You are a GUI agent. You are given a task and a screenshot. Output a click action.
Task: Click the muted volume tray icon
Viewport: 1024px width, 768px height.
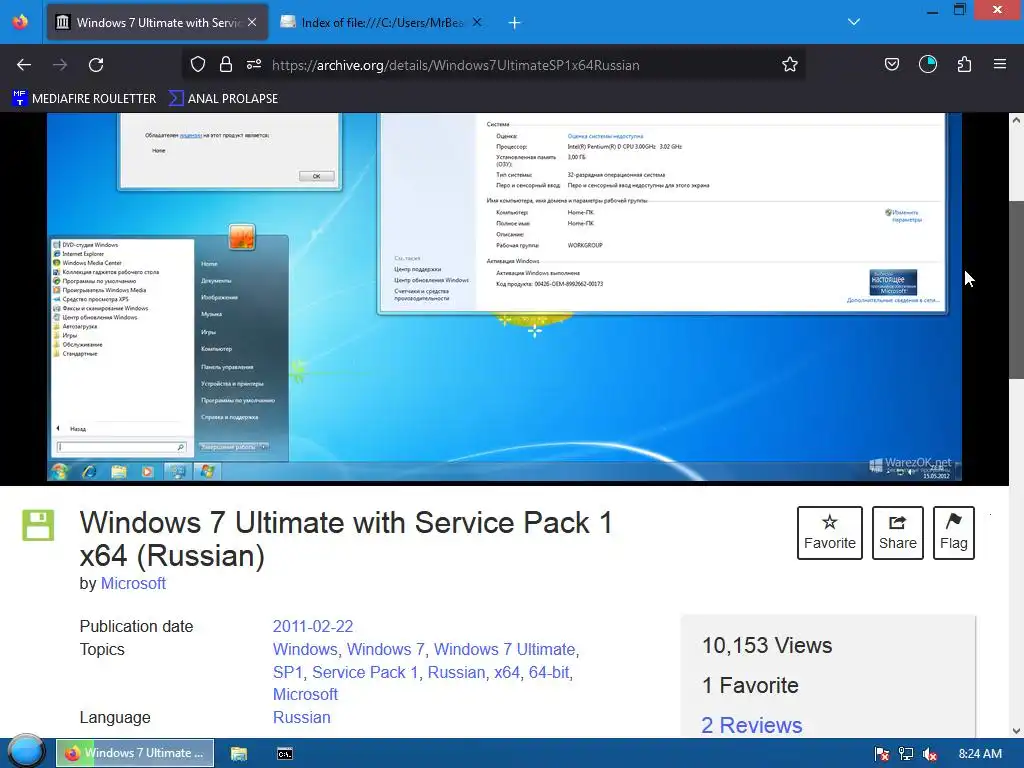coord(930,754)
